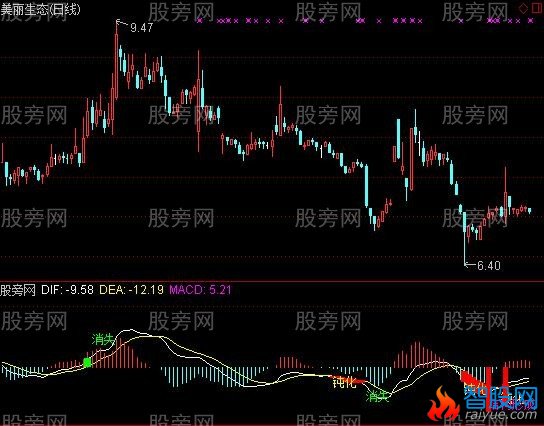Click the 9.47 high price label
The image size is (544, 426).
(142, 27)
